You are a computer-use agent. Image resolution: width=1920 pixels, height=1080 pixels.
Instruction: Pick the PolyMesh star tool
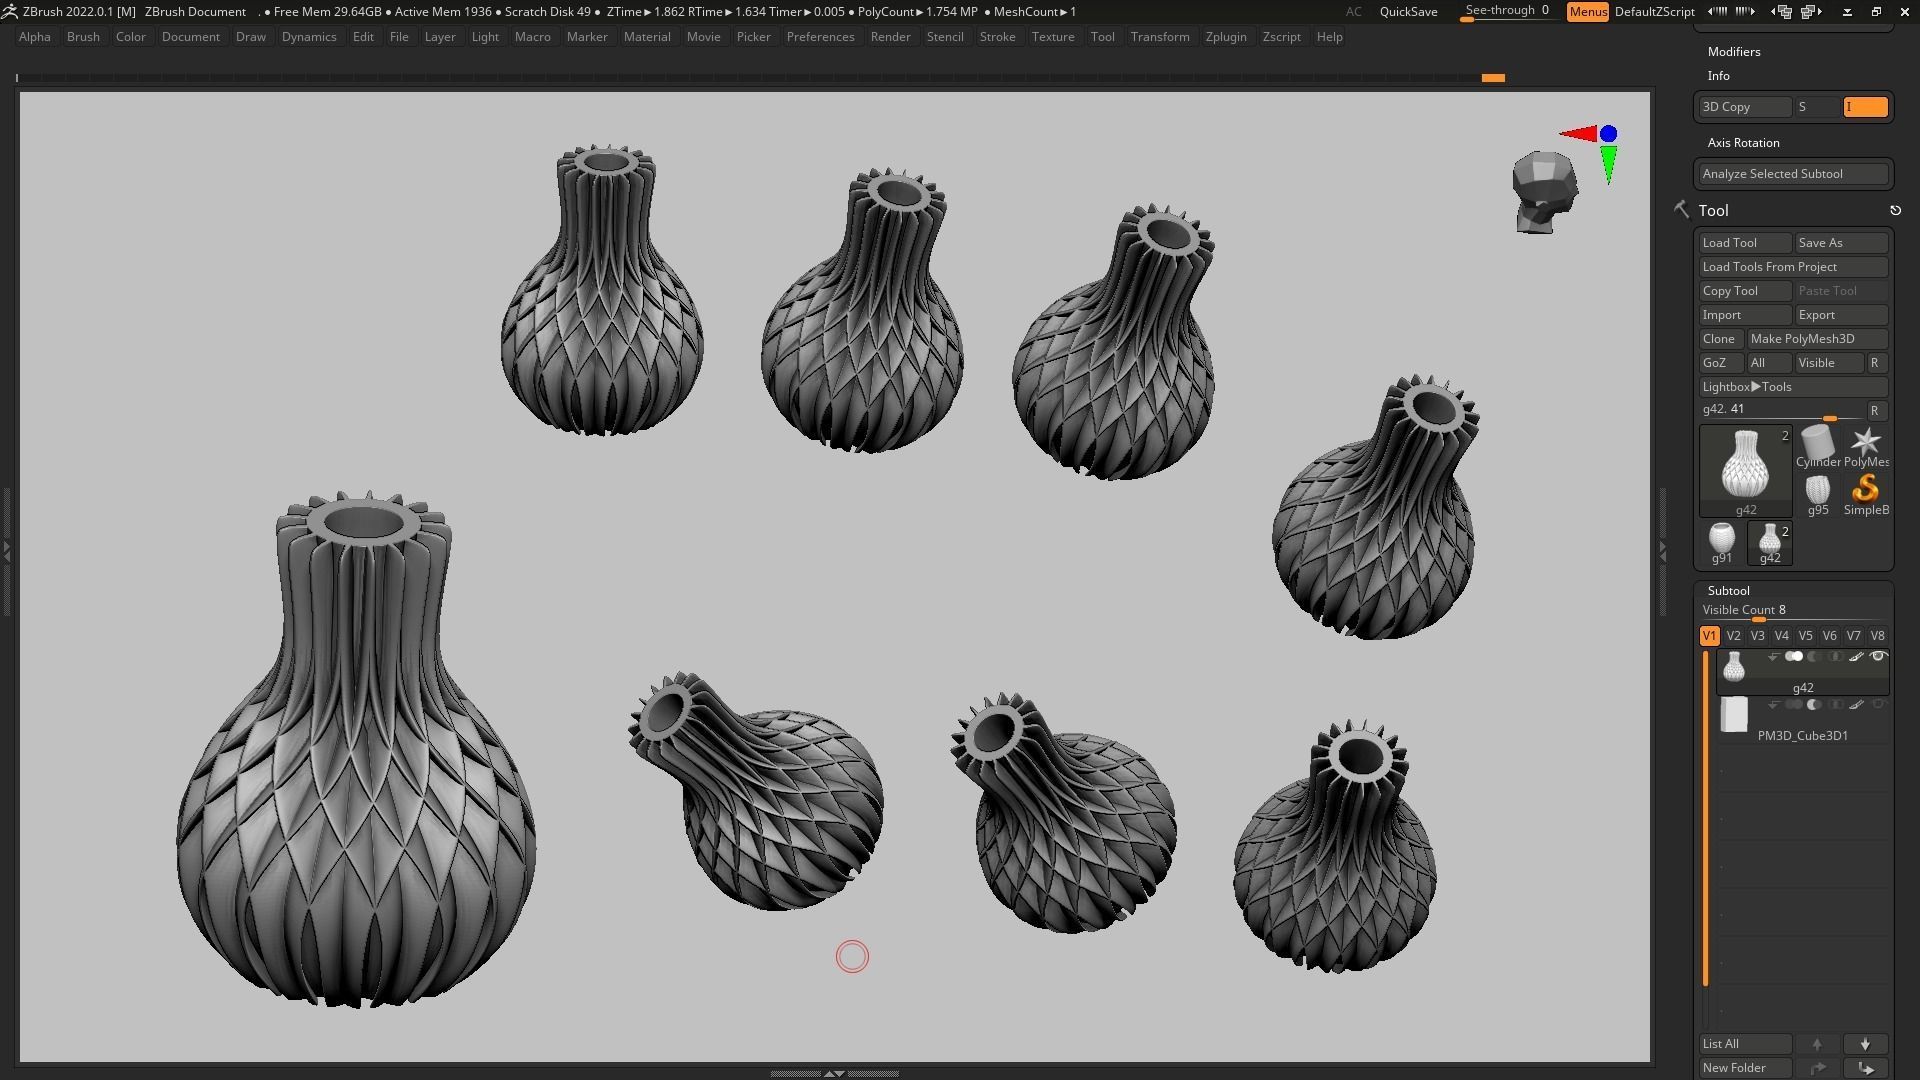[x=1865, y=443]
